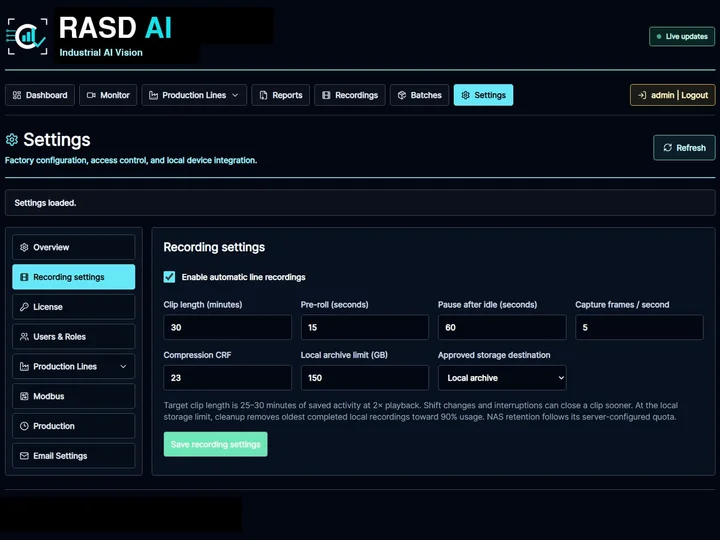Click the Batches box icon
720x540 pixels.
[402, 95]
